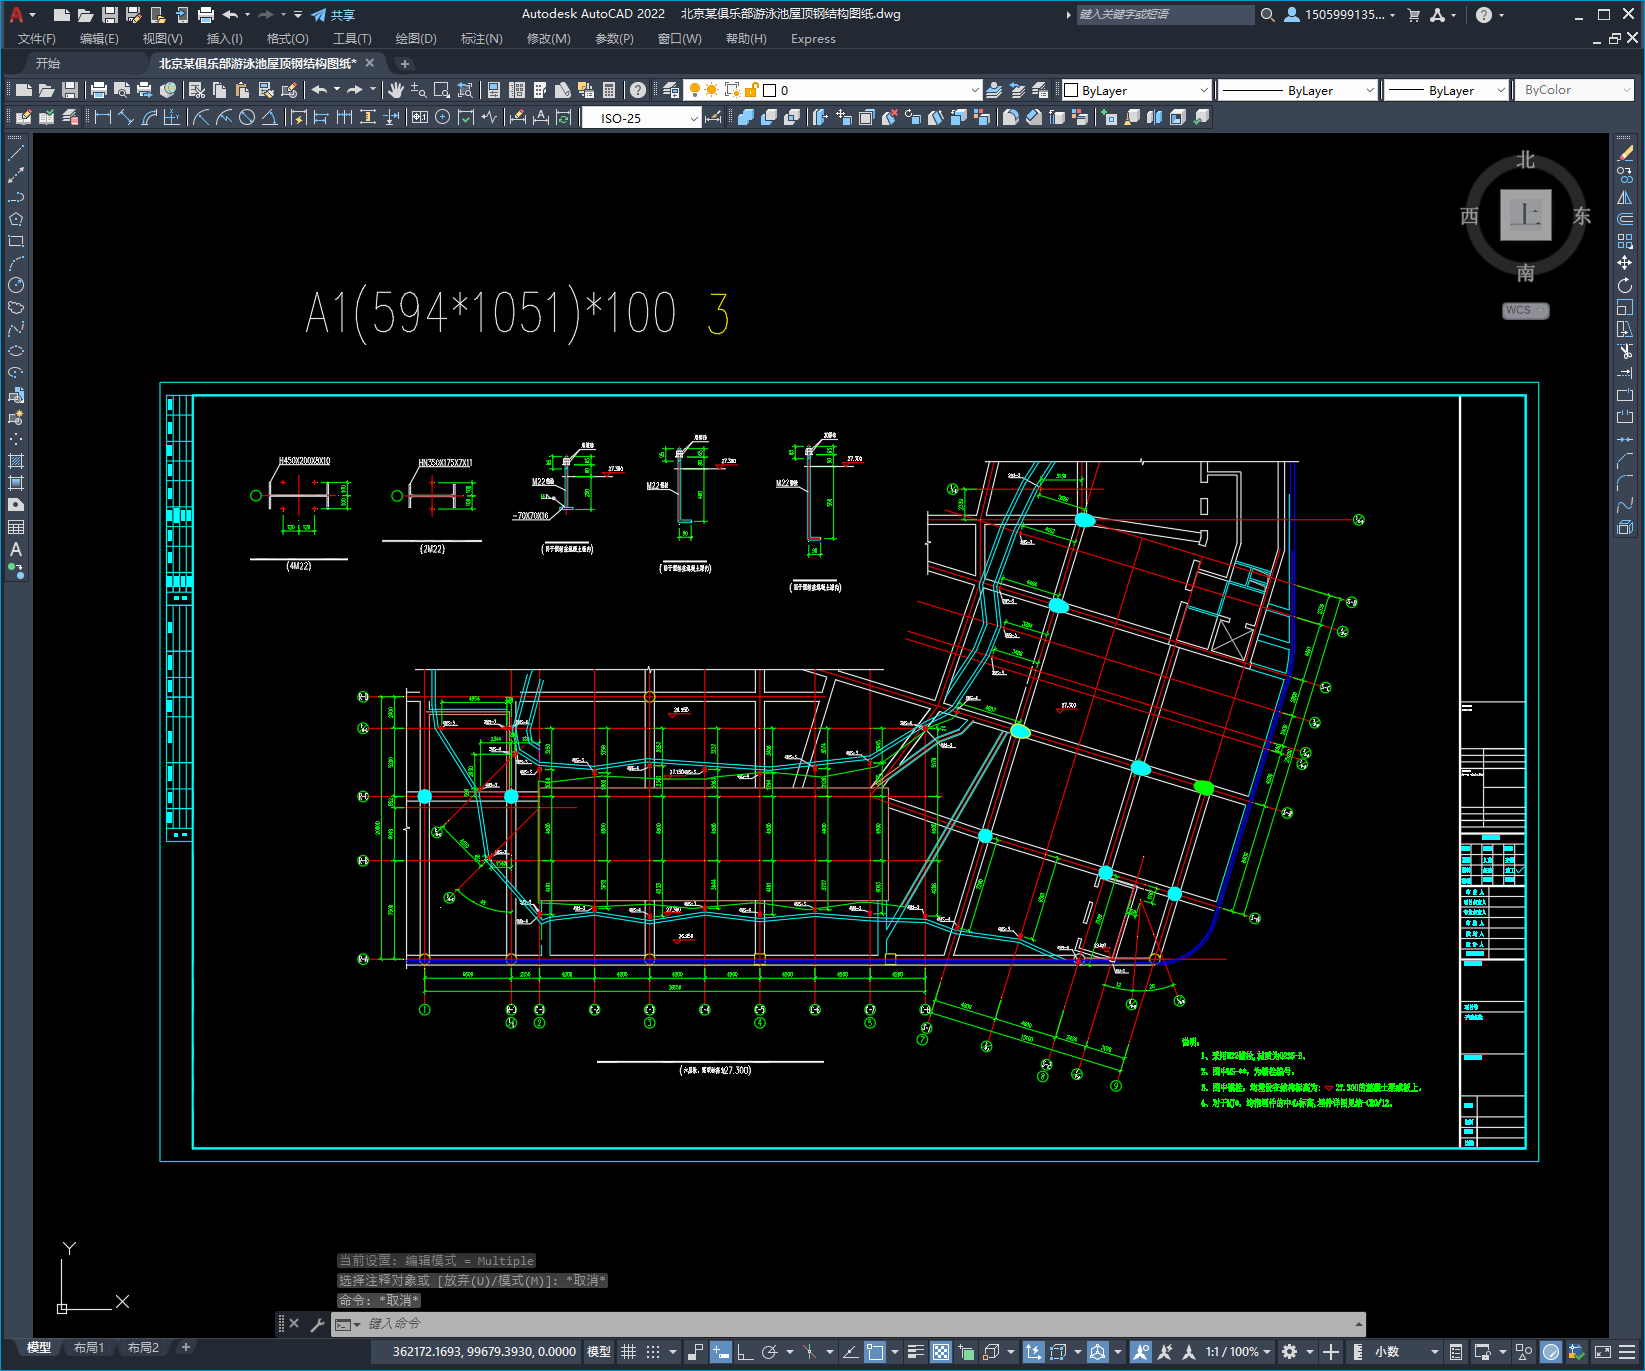Open the signed-in account 1505999135
The height and width of the screenshot is (1371, 1645).
click(1340, 15)
